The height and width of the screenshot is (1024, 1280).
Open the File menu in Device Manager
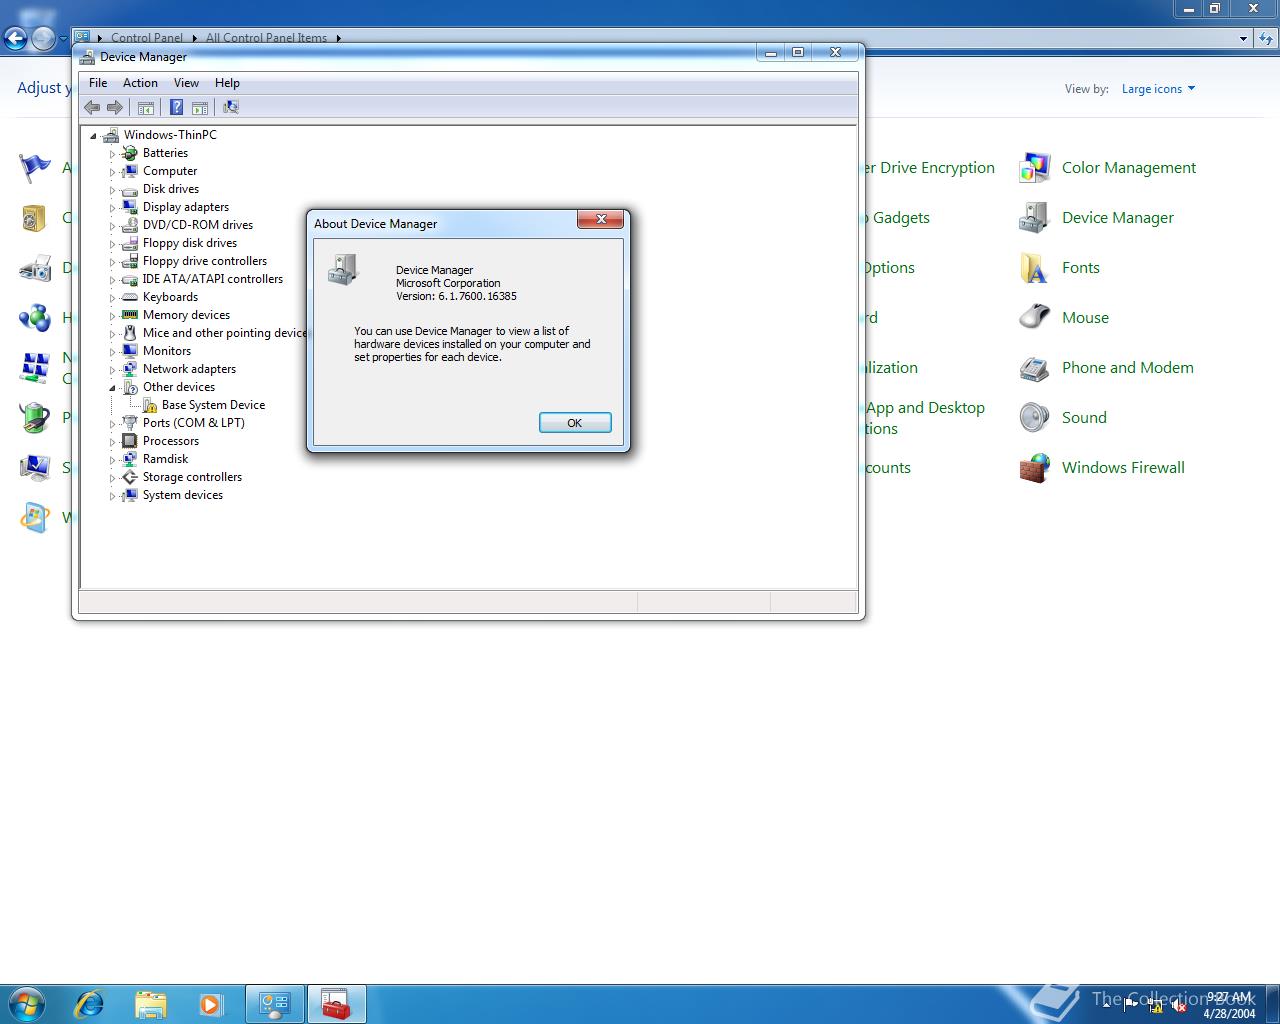98,83
